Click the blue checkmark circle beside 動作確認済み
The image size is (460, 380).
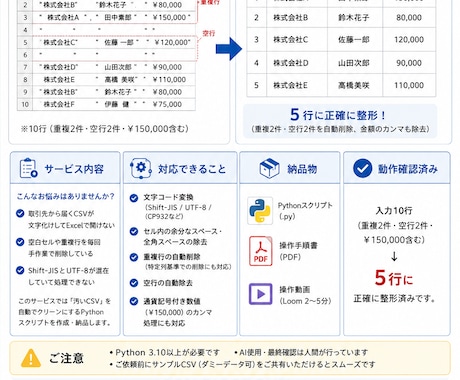[x=362, y=168]
